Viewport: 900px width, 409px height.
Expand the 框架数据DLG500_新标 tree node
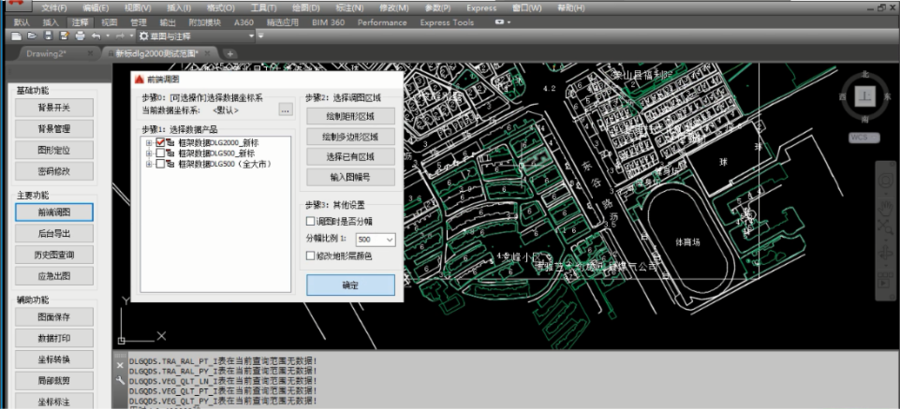[x=149, y=153]
